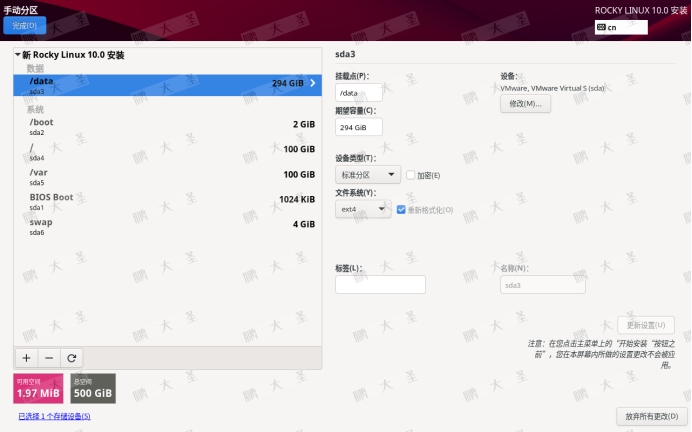This screenshot has height=432, width=692.
Task: Click the chevron arrow on /data row
Action: tap(312, 84)
